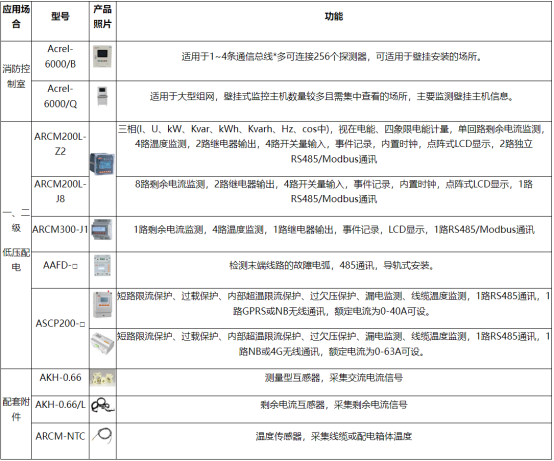The width and height of the screenshot is (554, 461).
Task: Click the Acrel-6000/B product photo
Action: (x=102, y=57)
